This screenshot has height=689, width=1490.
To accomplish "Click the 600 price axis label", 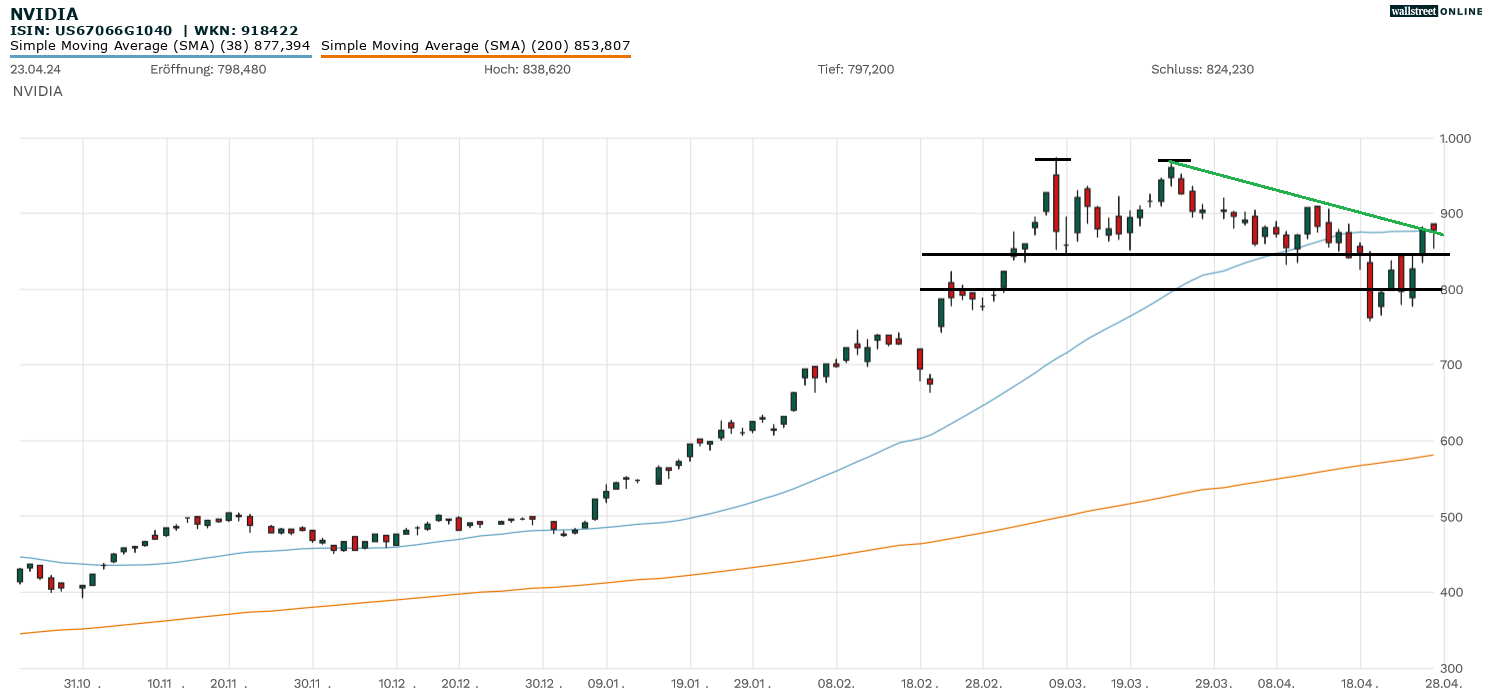I will pos(1449,441).
